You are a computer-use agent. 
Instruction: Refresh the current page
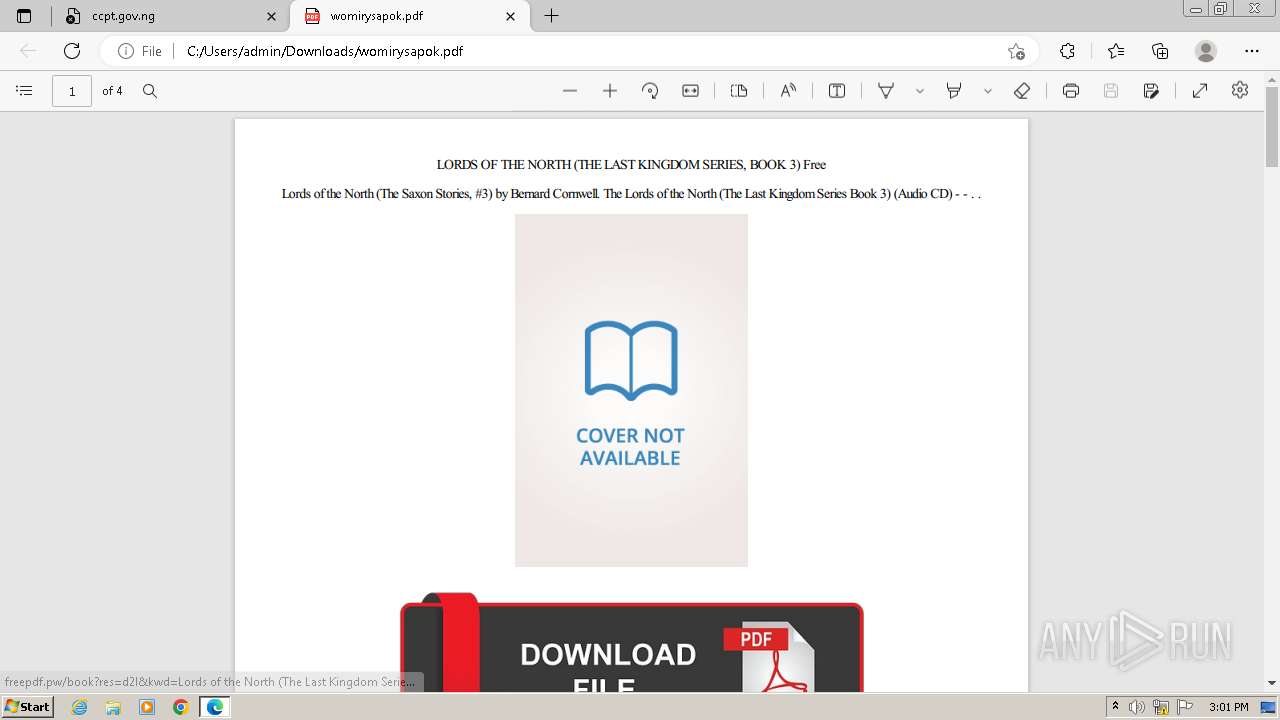(x=72, y=51)
